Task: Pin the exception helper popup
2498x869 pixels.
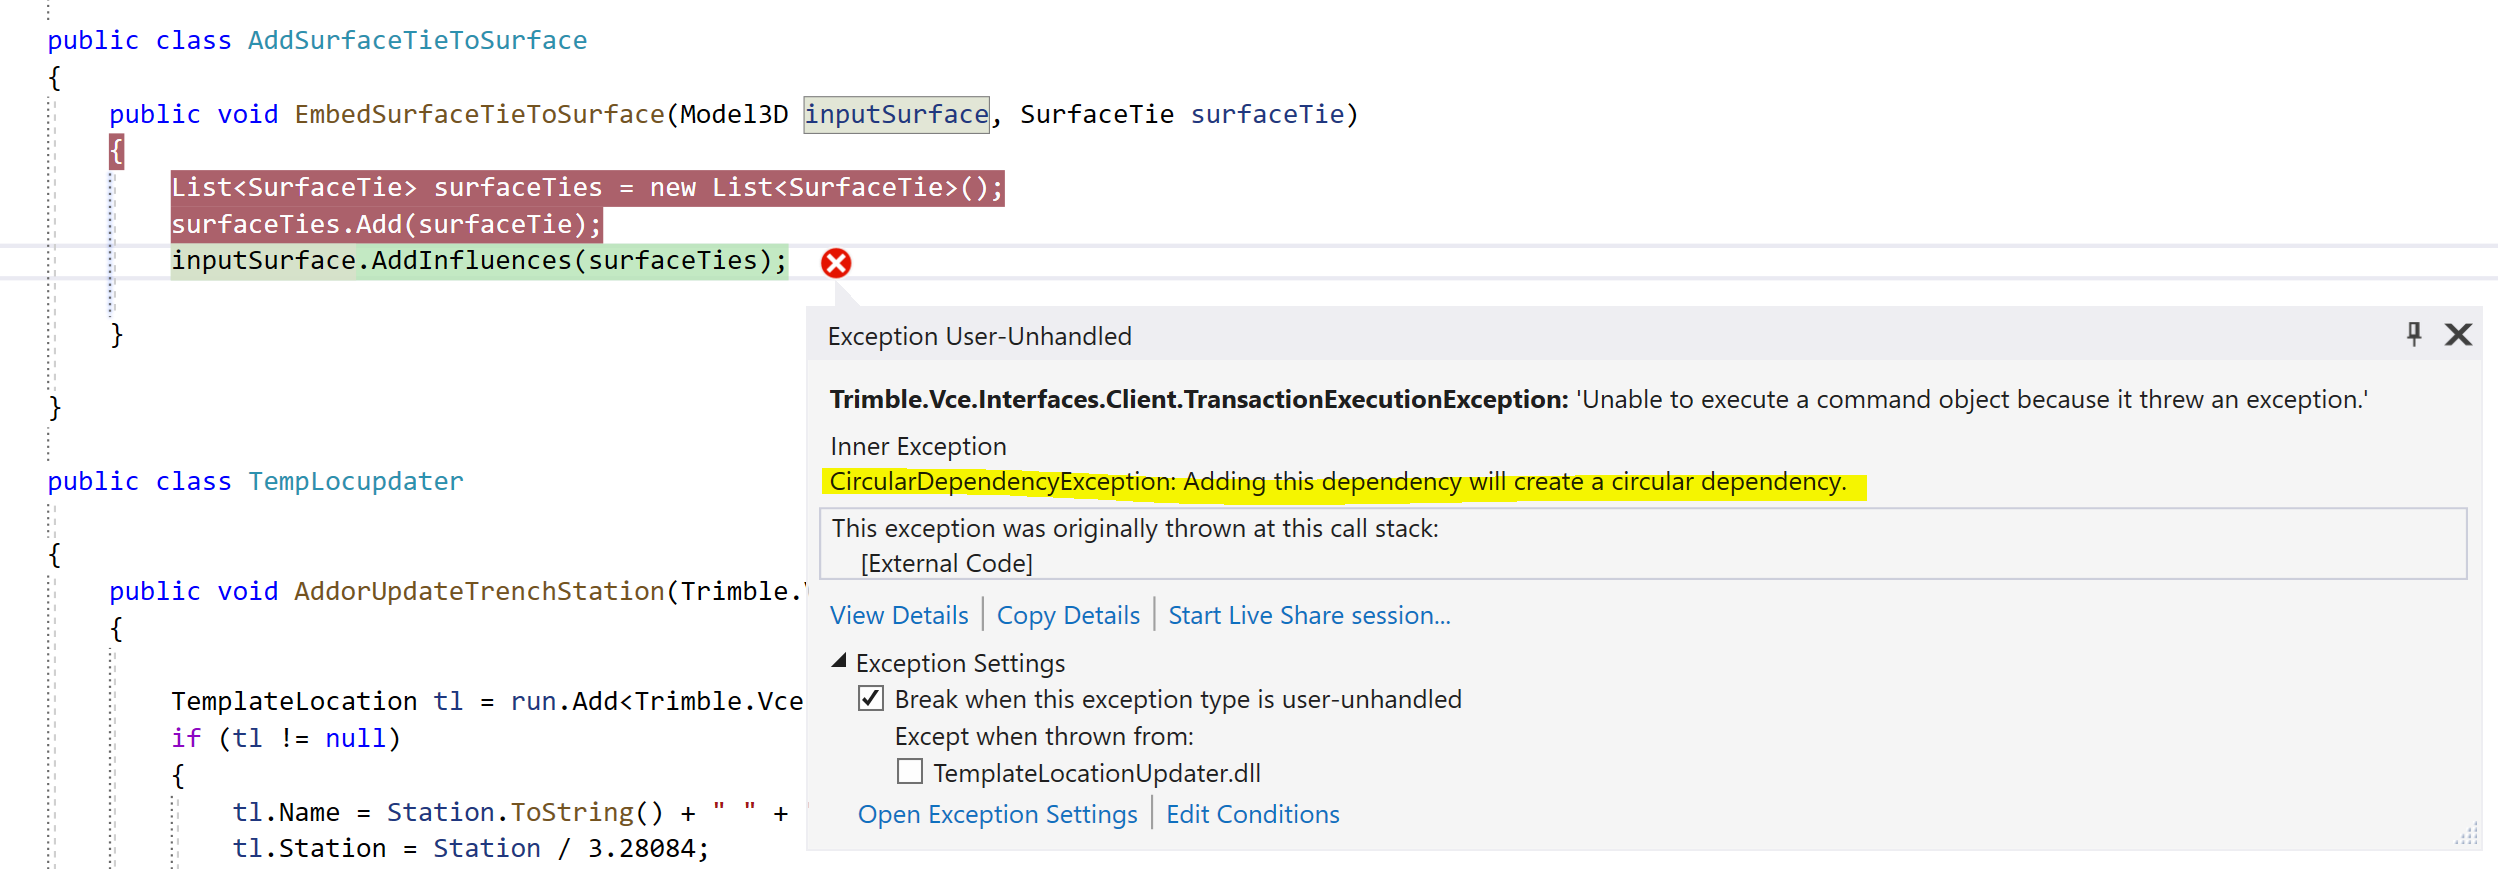Action: 2414,334
